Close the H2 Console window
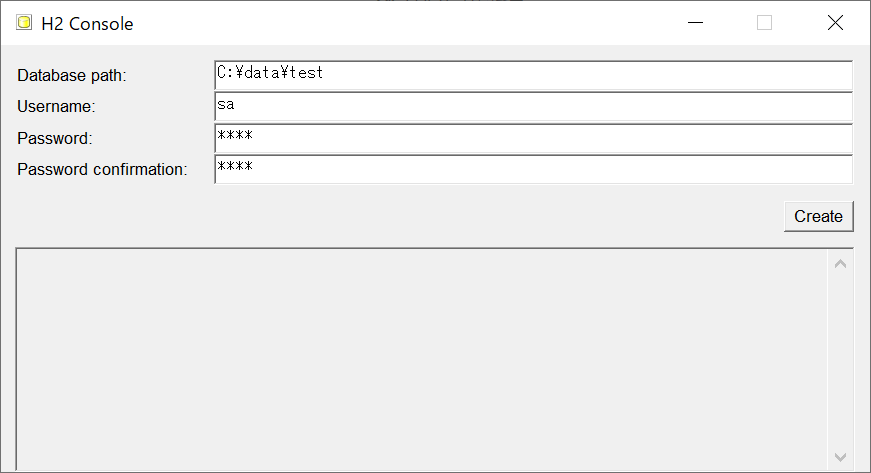The image size is (871, 473). (835, 23)
